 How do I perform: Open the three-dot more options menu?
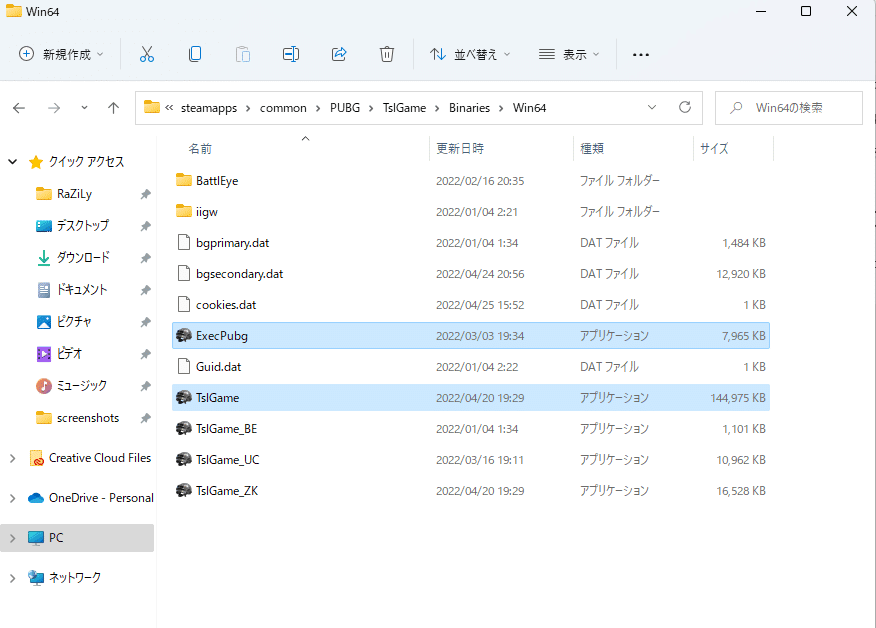pos(641,55)
